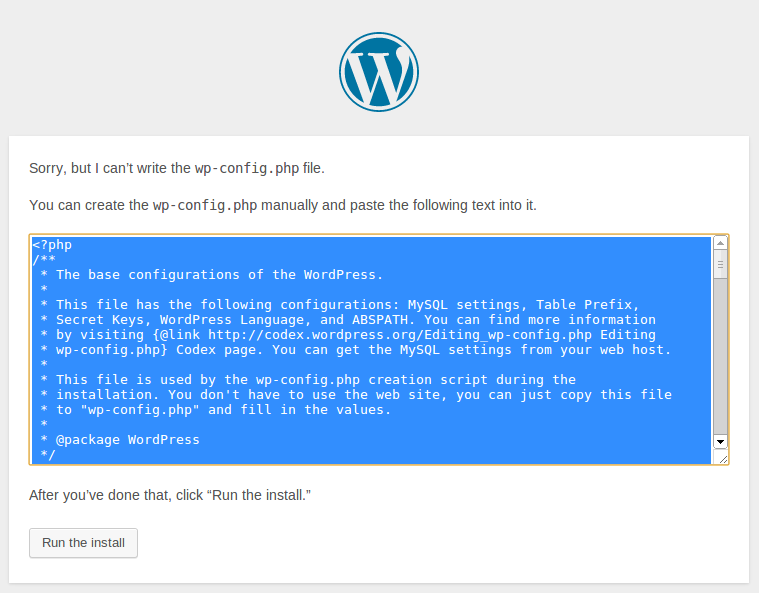Click the textarea scrollbar up arrow
This screenshot has height=593, width=759.
pos(720,243)
